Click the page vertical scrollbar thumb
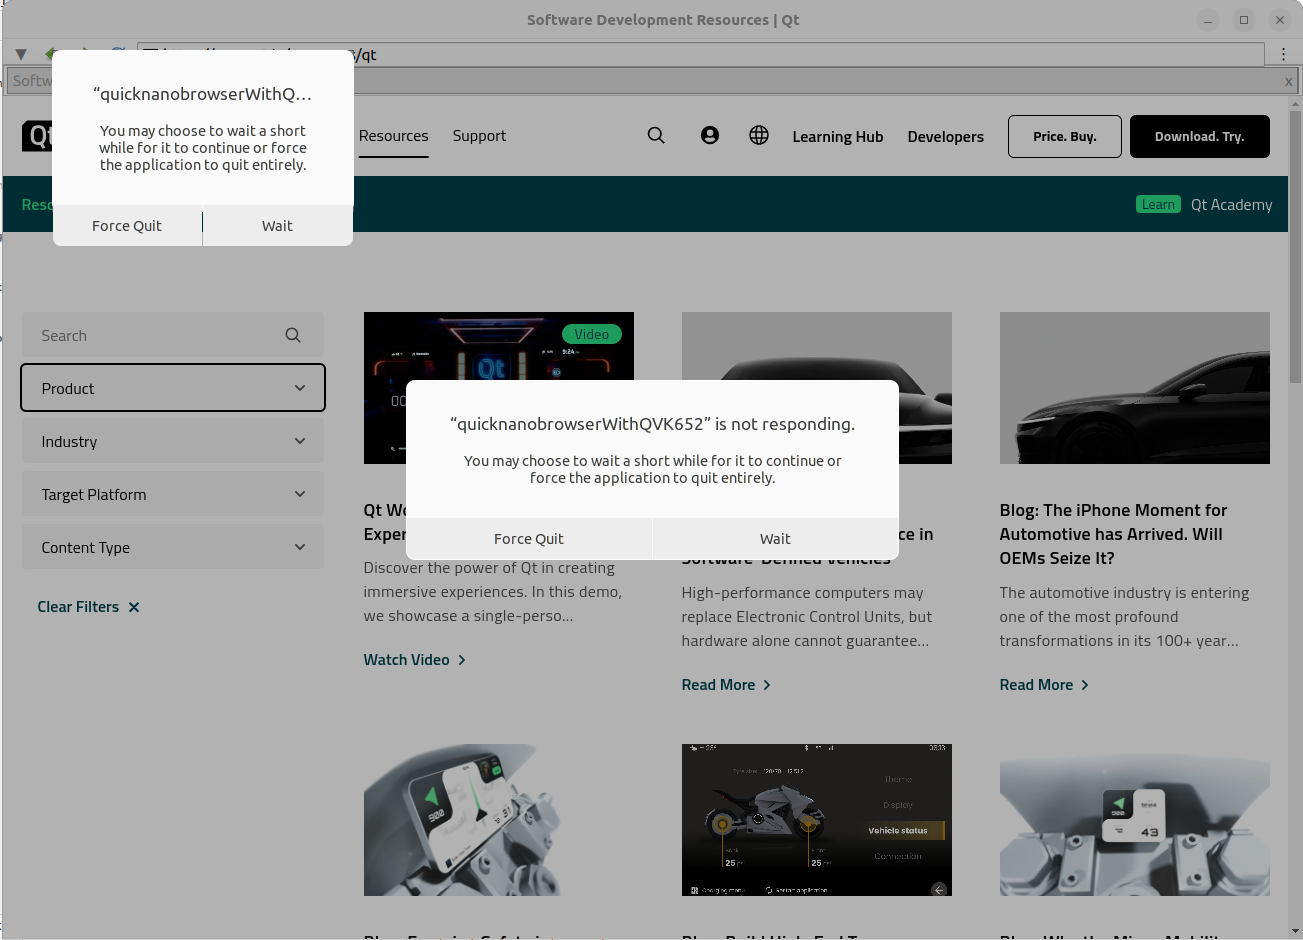1303x940 pixels. coord(1295,245)
